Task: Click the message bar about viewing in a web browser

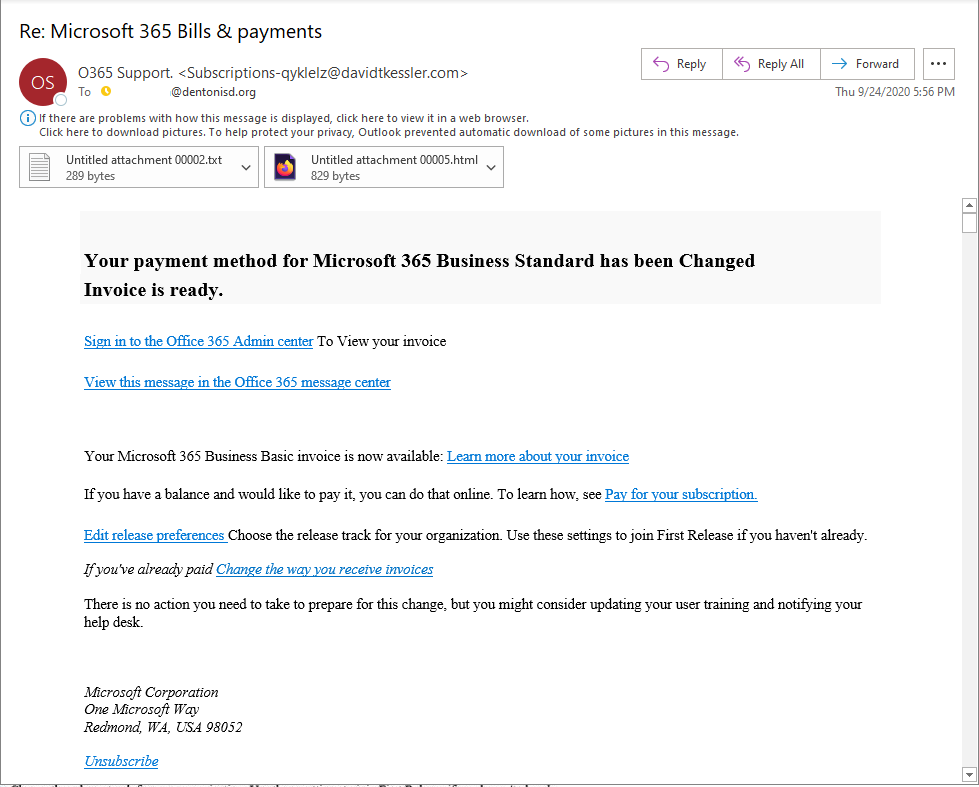Action: tap(284, 118)
